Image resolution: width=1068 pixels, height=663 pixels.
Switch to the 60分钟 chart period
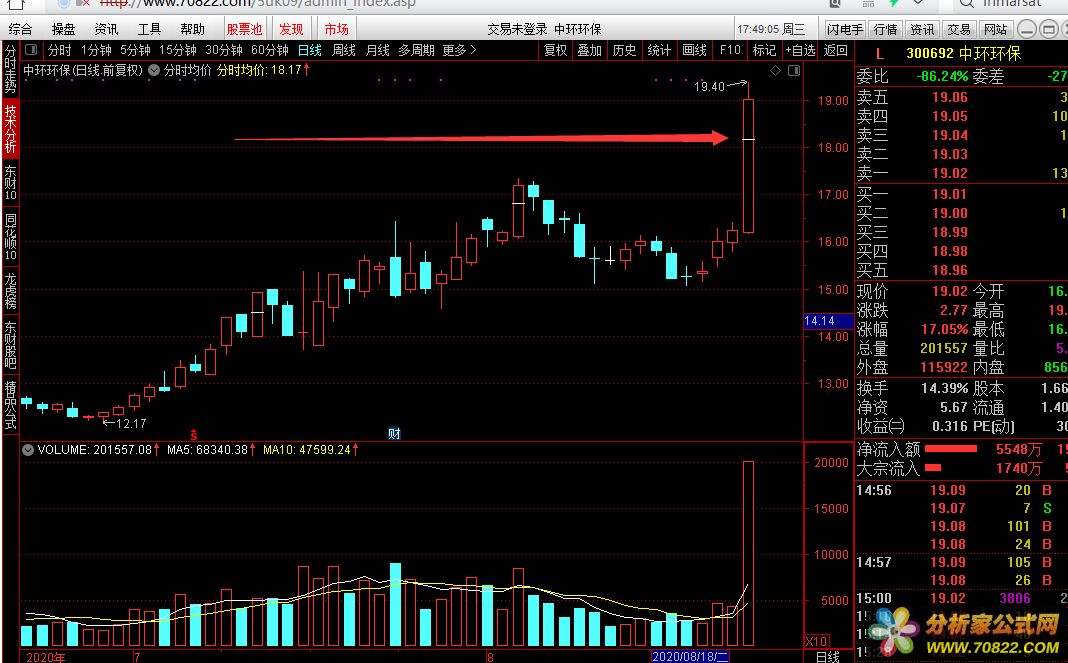click(x=270, y=50)
